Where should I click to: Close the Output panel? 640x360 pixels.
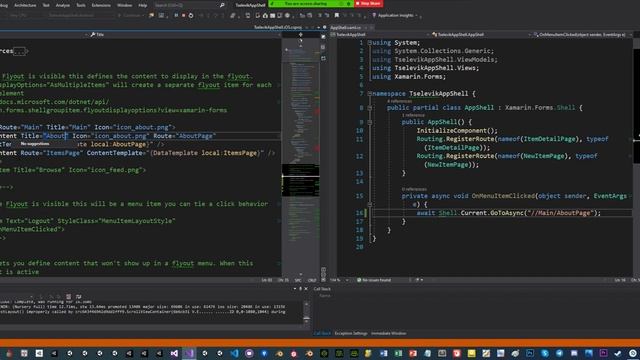point(306,289)
